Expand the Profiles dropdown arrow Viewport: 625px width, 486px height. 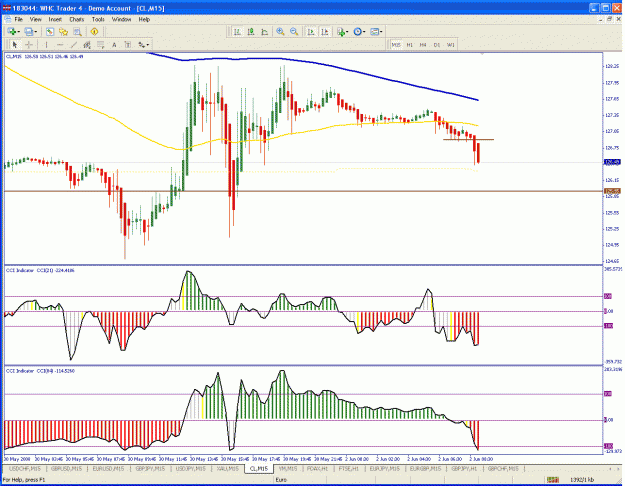coord(35,32)
